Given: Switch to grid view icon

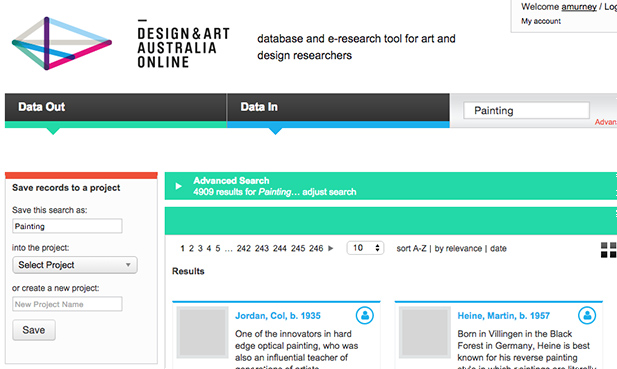Looking at the screenshot, I should point(608,250).
